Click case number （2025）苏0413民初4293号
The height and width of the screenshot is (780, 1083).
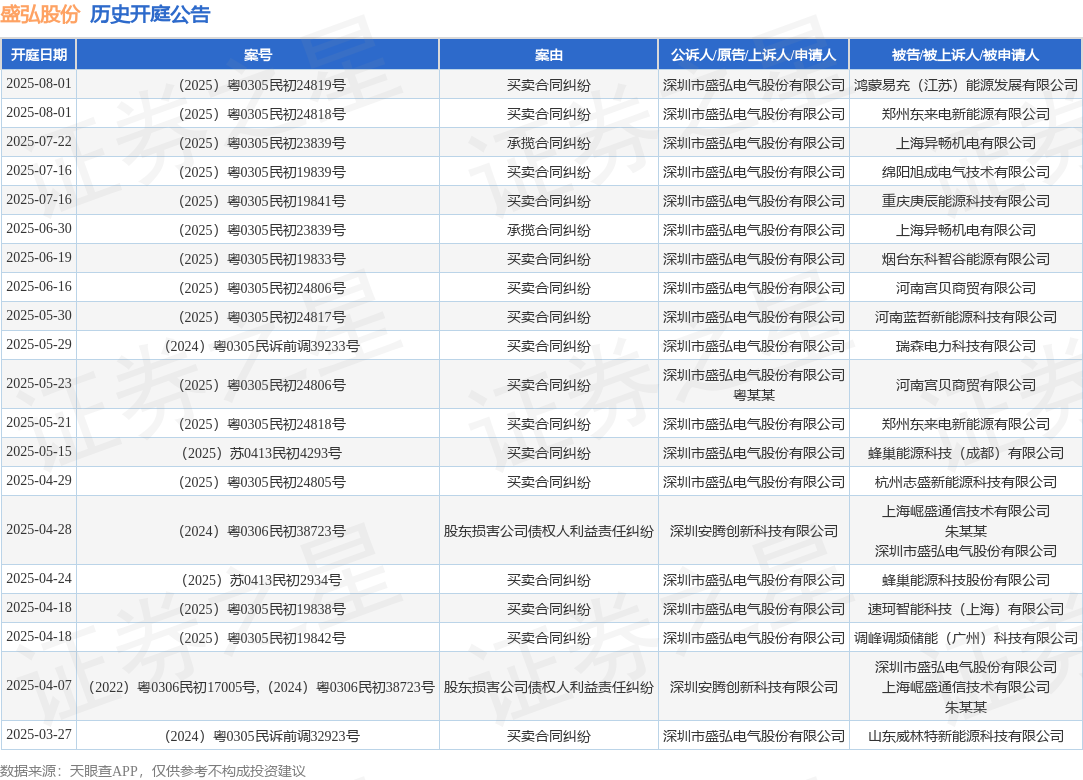tap(262, 453)
